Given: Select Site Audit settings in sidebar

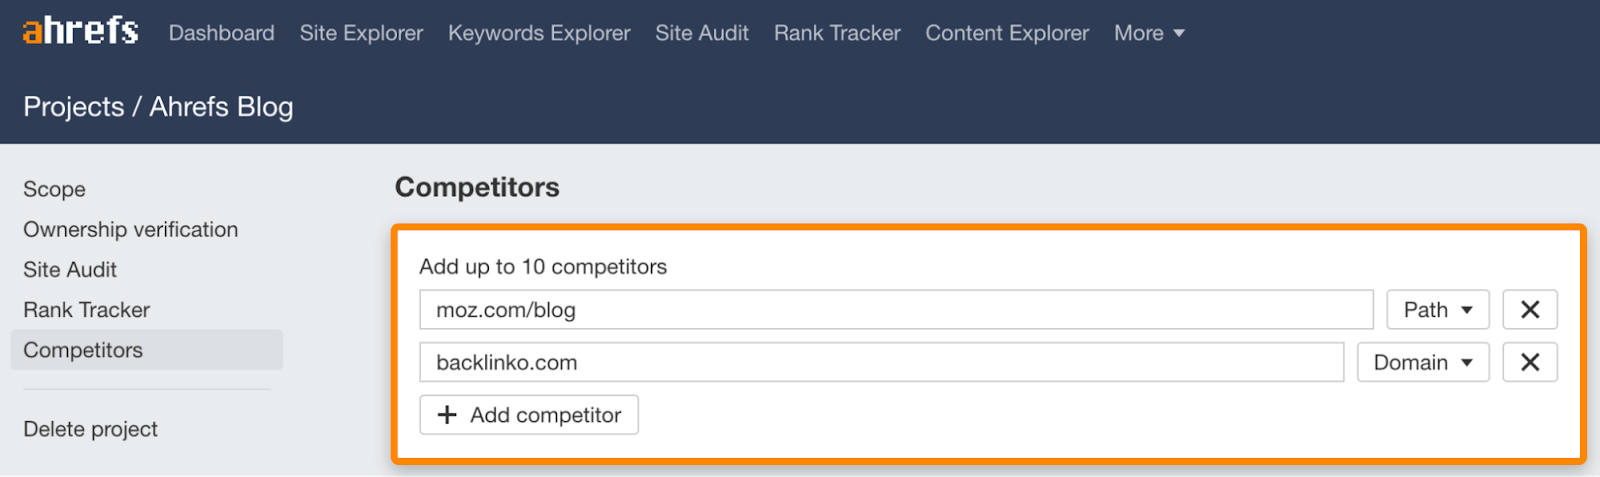Looking at the screenshot, I should click(70, 270).
